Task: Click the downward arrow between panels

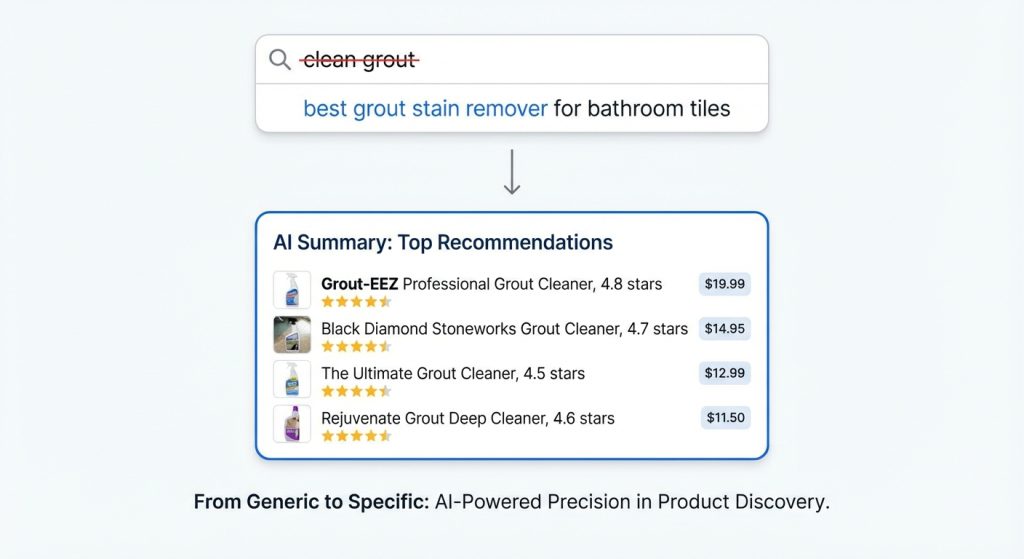Action: [512, 172]
